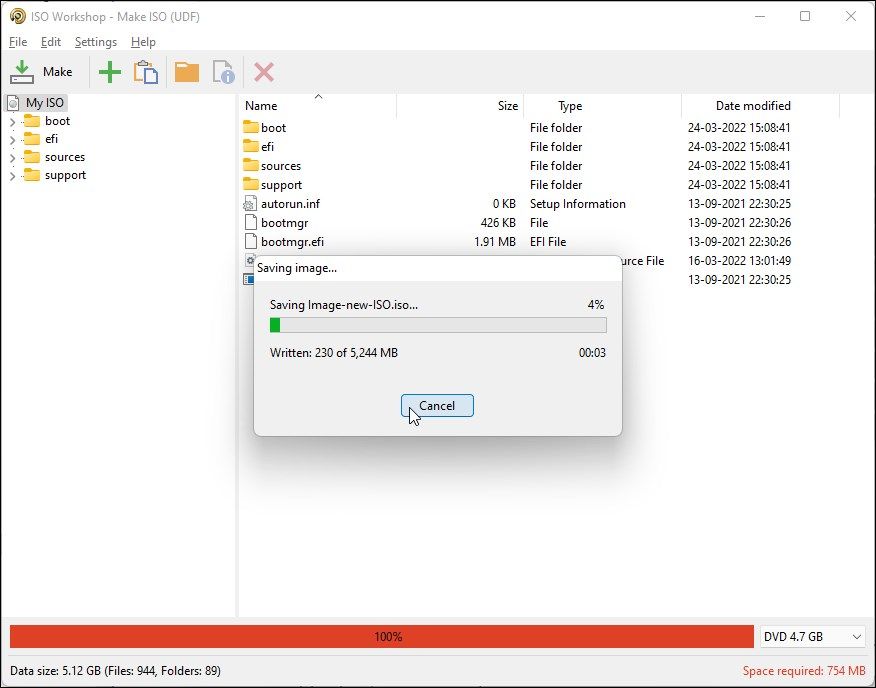
Task: Open the Help menu
Action: click(x=143, y=42)
